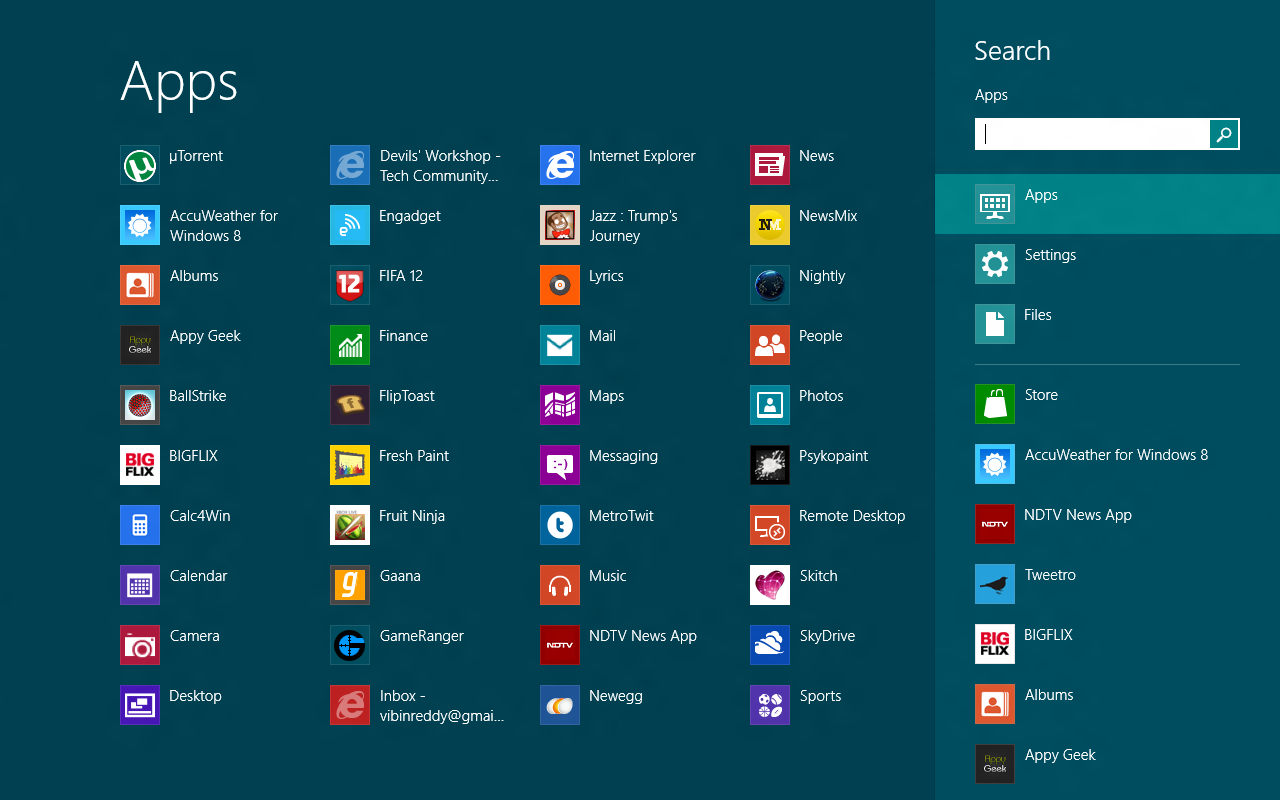Open the Calendar app icon

[x=140, y=585]
